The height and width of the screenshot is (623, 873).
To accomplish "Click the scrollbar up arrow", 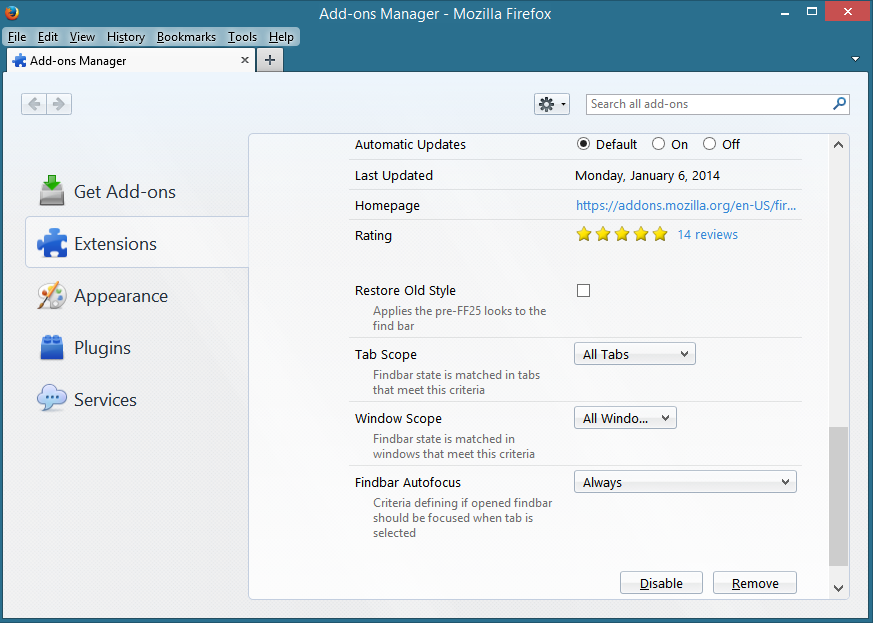I will click(x=838, y=145).
